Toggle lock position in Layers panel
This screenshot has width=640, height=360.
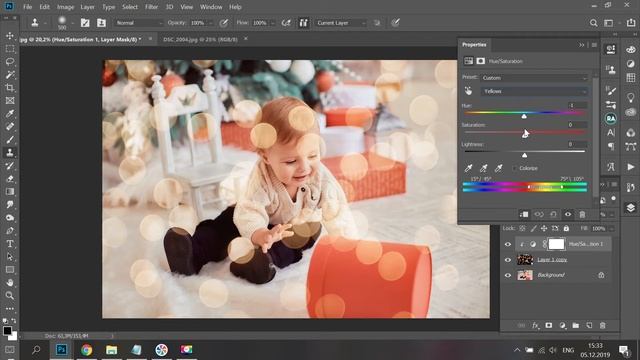click(544, 229)
